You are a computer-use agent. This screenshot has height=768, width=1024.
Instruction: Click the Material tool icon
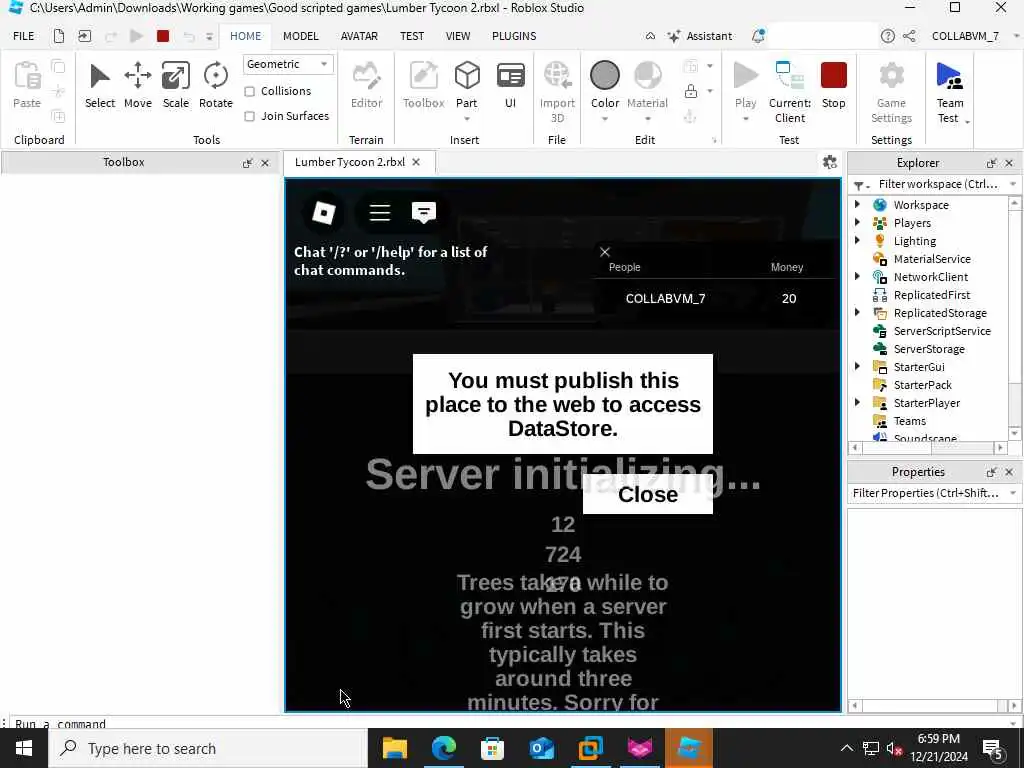(x=647, y=76)
